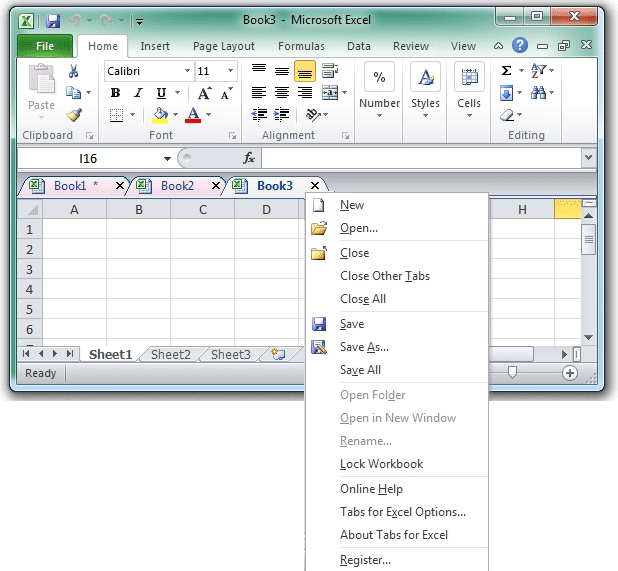The width and height of the screenshot is (618, 571).
Task: Click the Clear eraser icon
Action: 507,115
